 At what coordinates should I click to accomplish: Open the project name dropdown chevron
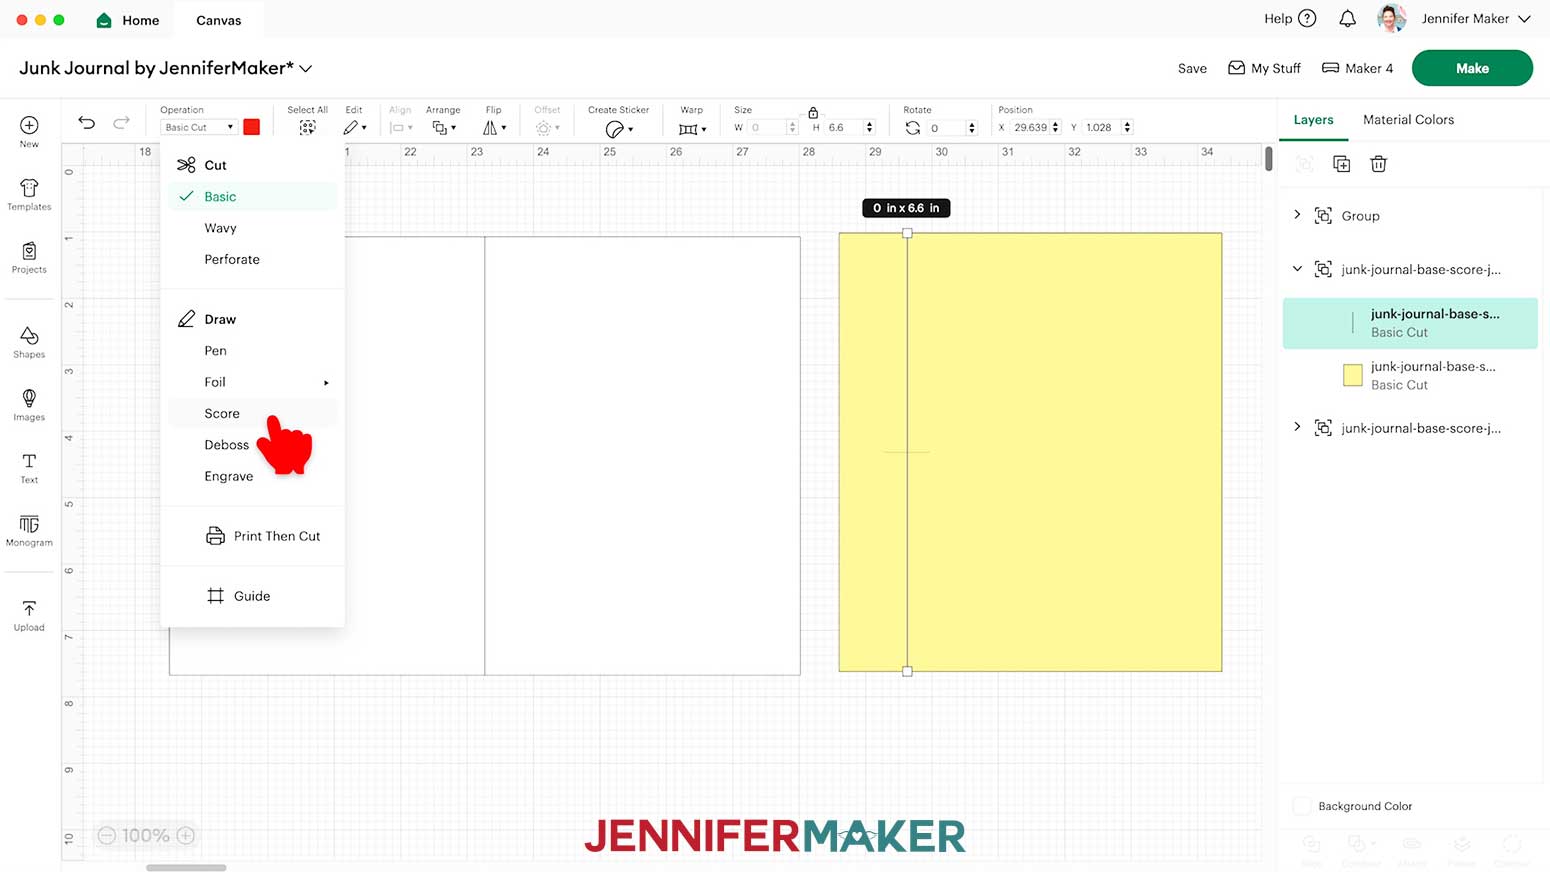point(306,68)
